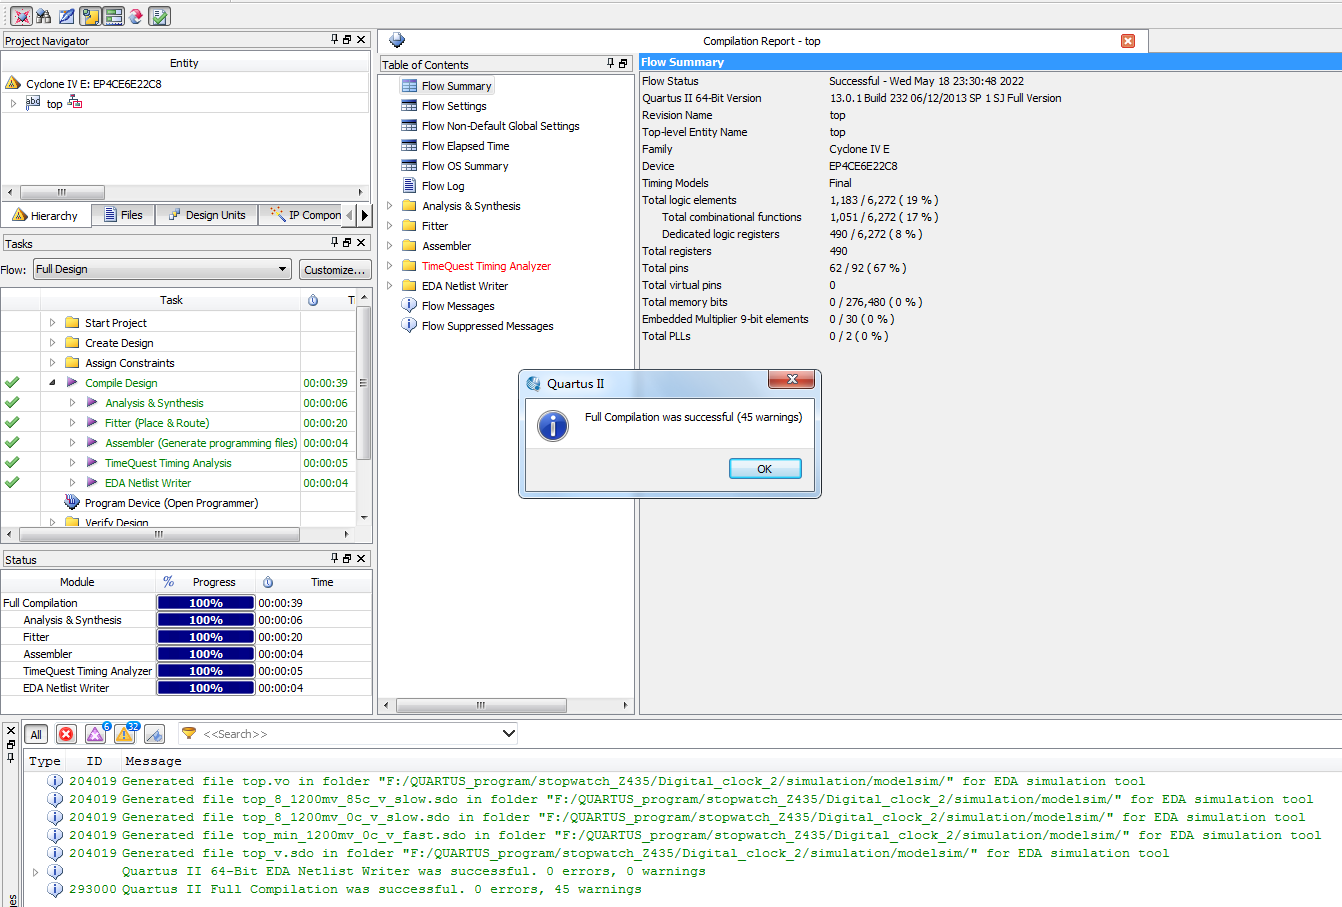Expand TimeQuest Timing Analyzer report folder
Screen dimensions: 1342x907
tap(389, 265)
